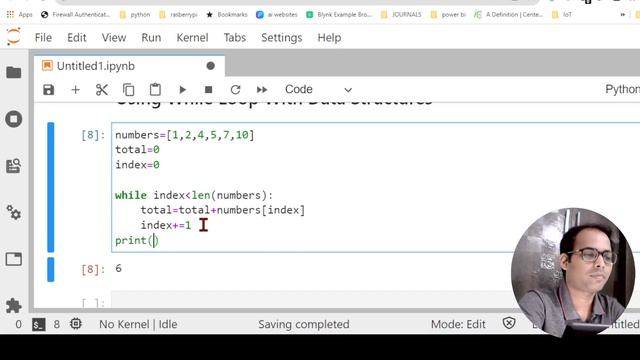Click the settings cog icon in status bar
The image size is (640, 360).
[76, 324]
